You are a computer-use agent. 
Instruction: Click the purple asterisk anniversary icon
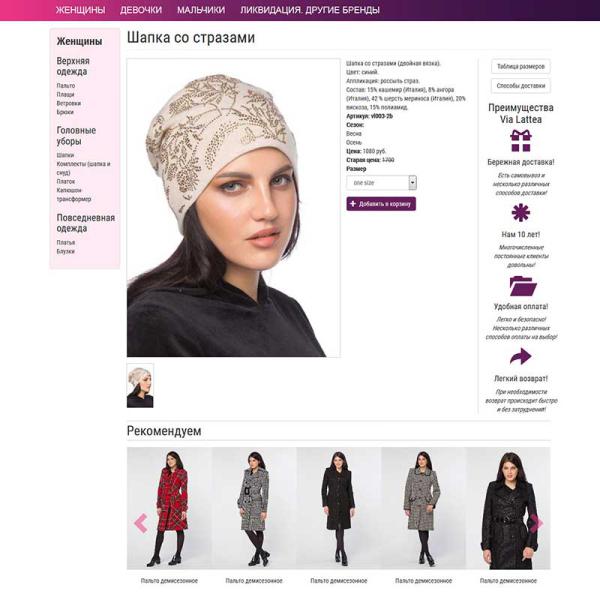pyautogui.click(x=520, y=213)
